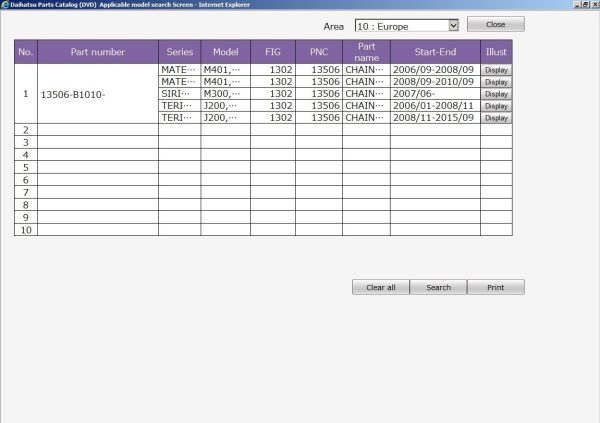Select part number field 13506-B1010-
The height and width of the screenshot is (423, 600).
tap(98, 94)
